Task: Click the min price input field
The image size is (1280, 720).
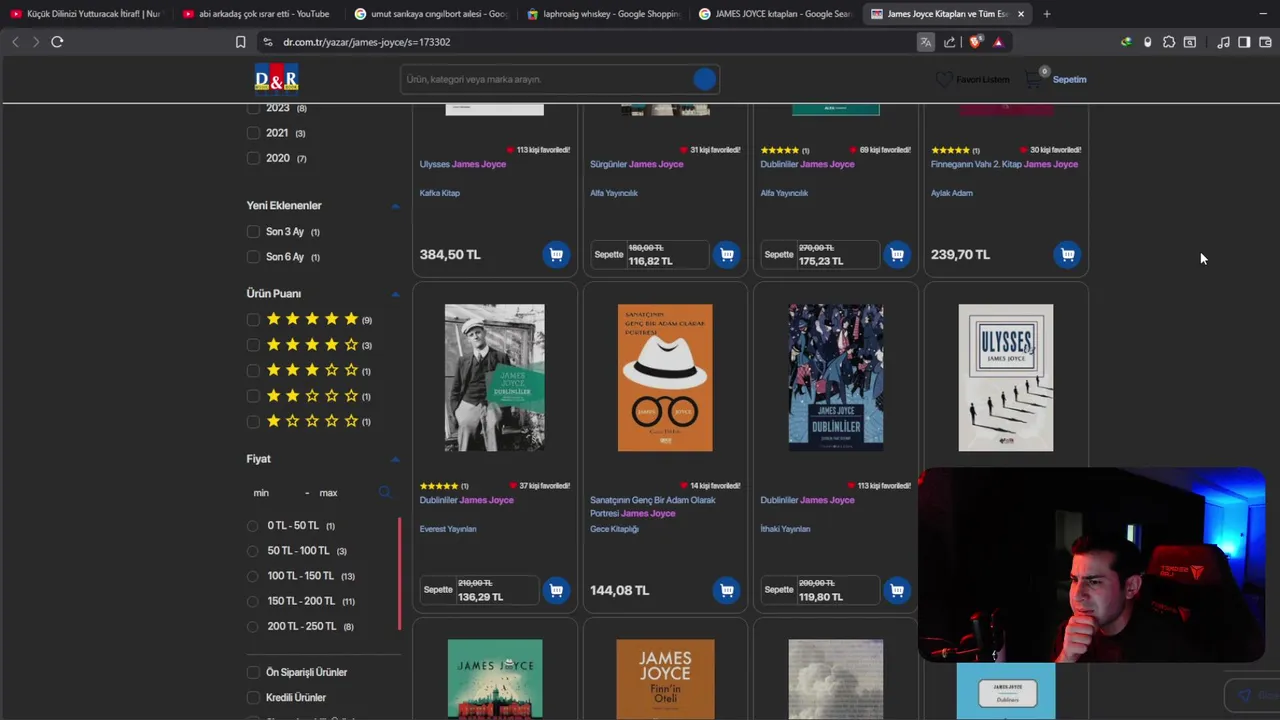Action: tap(270, 492)
